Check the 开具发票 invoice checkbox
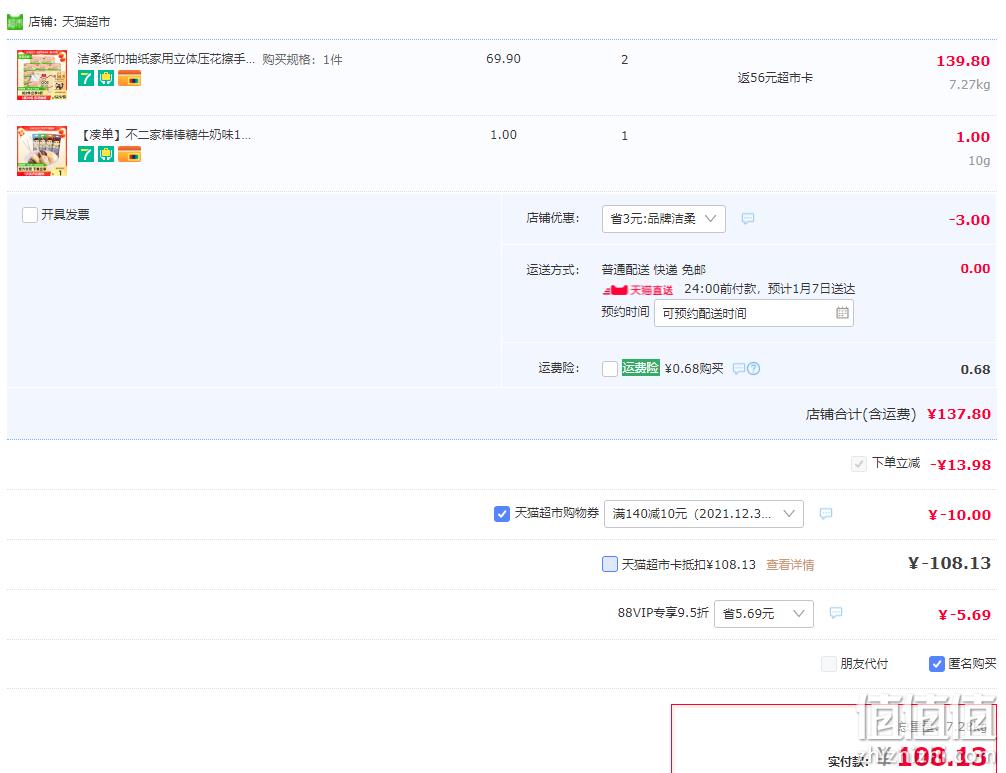 point(30,214)
